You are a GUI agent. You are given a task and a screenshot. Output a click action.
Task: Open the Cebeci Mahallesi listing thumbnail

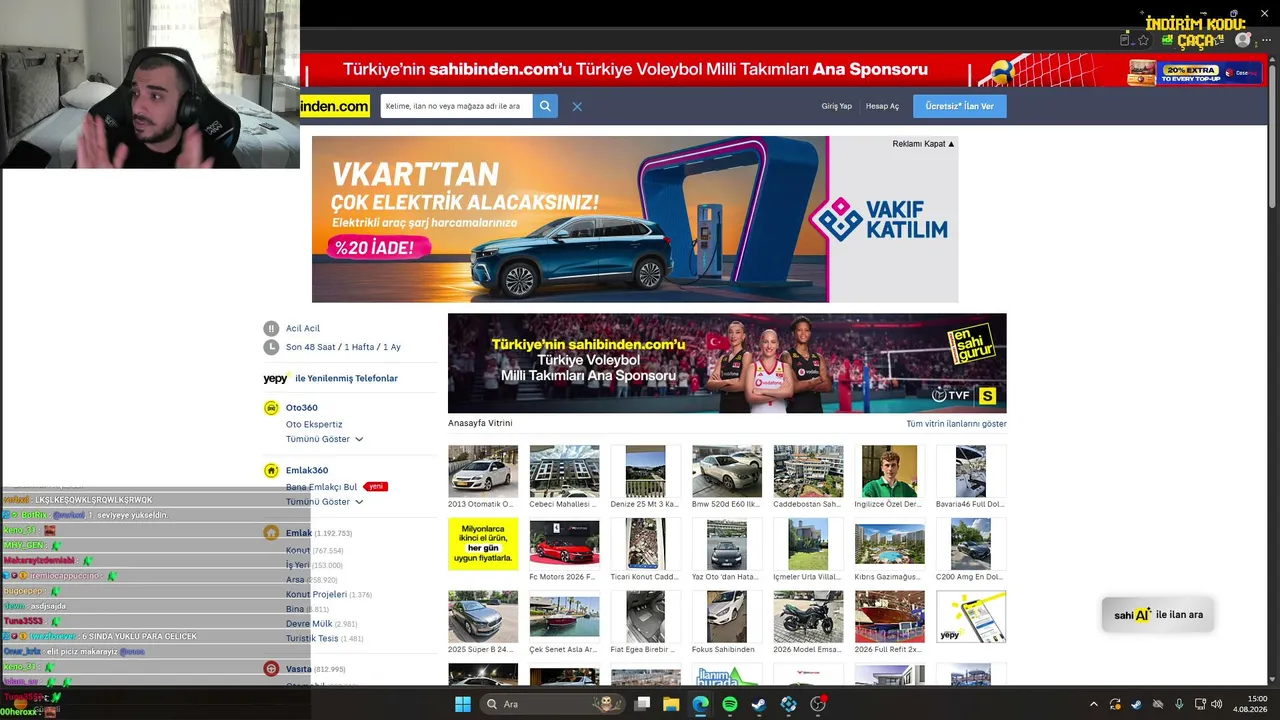pos(564,471)
